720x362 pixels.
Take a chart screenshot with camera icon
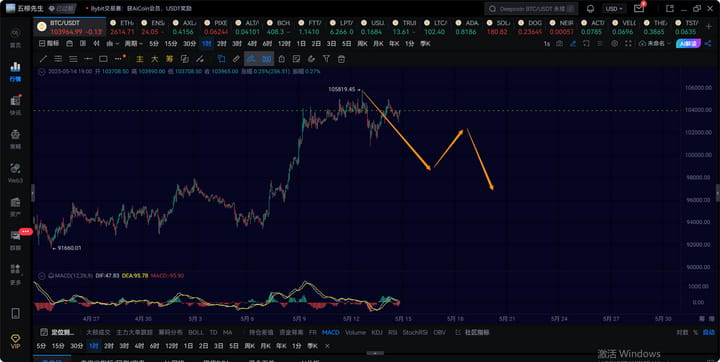(x=559, y=44)
